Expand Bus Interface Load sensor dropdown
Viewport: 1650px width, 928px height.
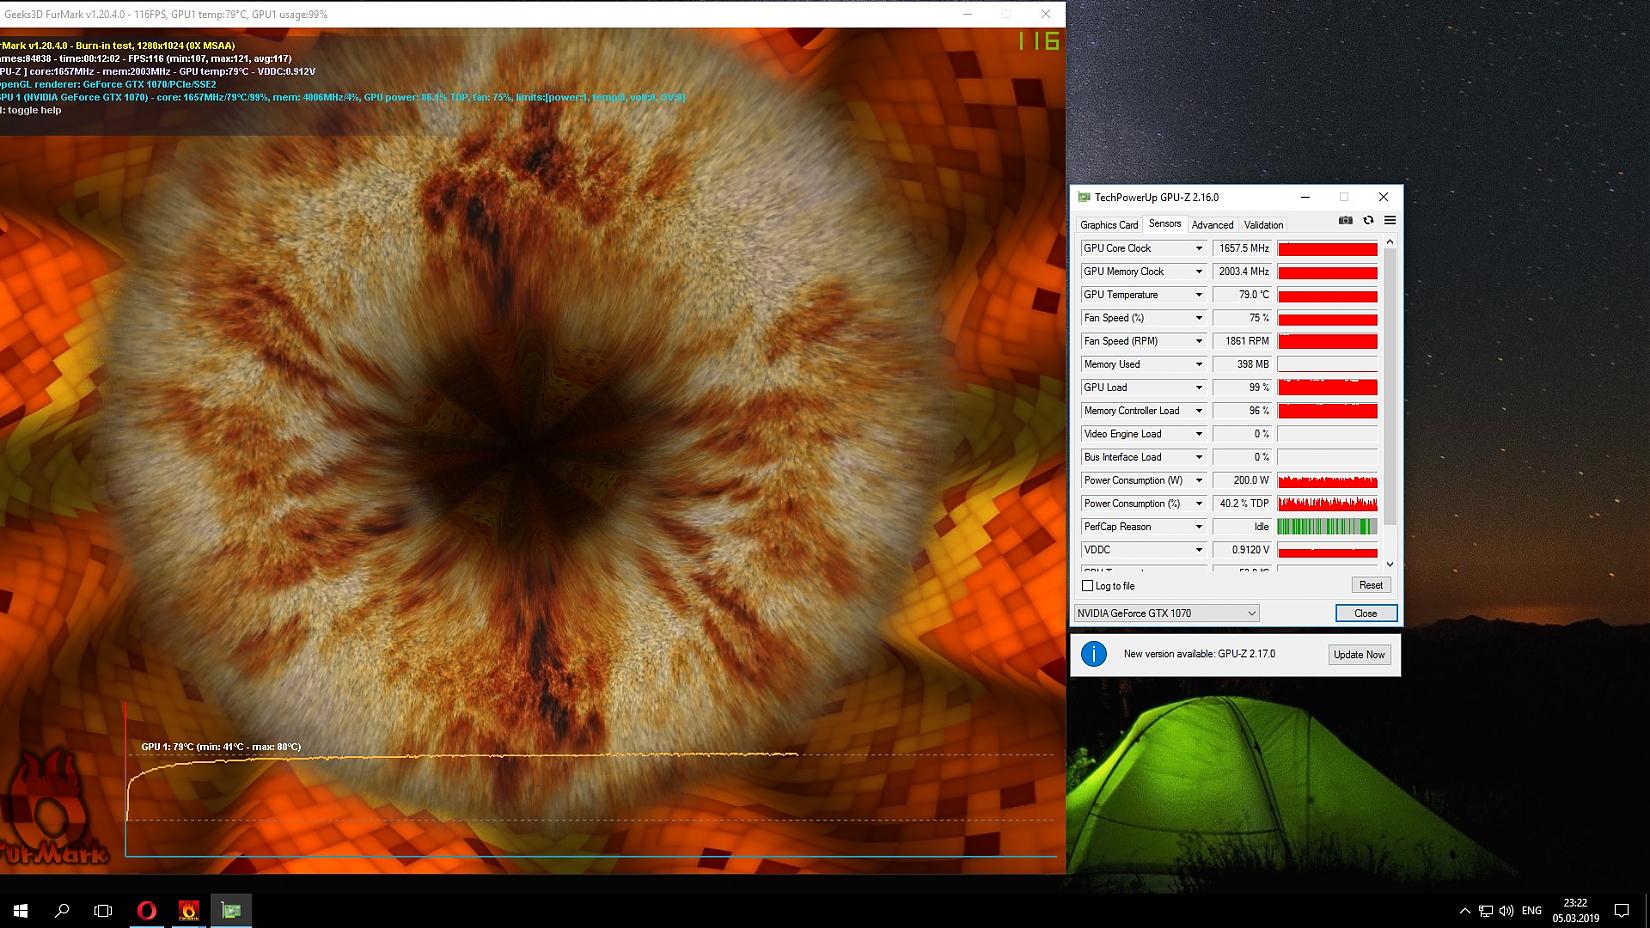1198,457
